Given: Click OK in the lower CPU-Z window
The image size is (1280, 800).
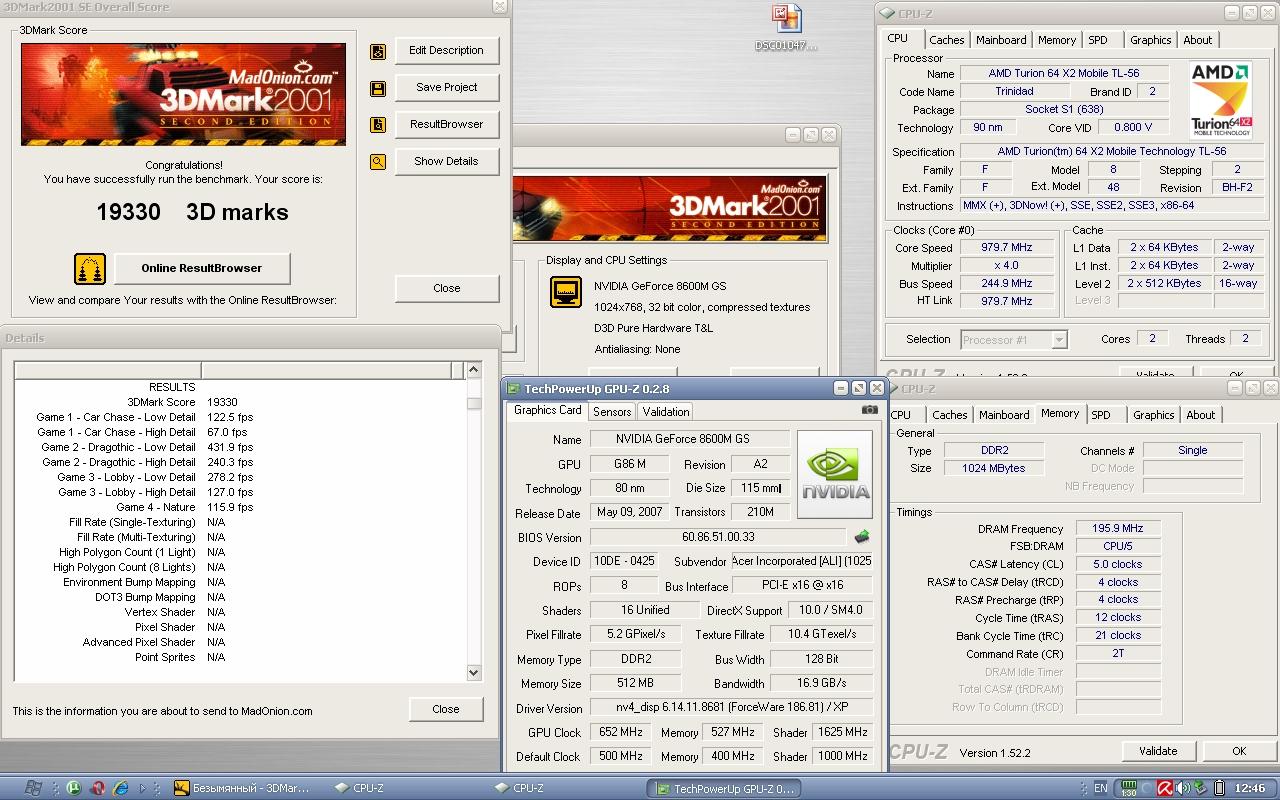Looking at the screenshot, I should pos(1239,751).
